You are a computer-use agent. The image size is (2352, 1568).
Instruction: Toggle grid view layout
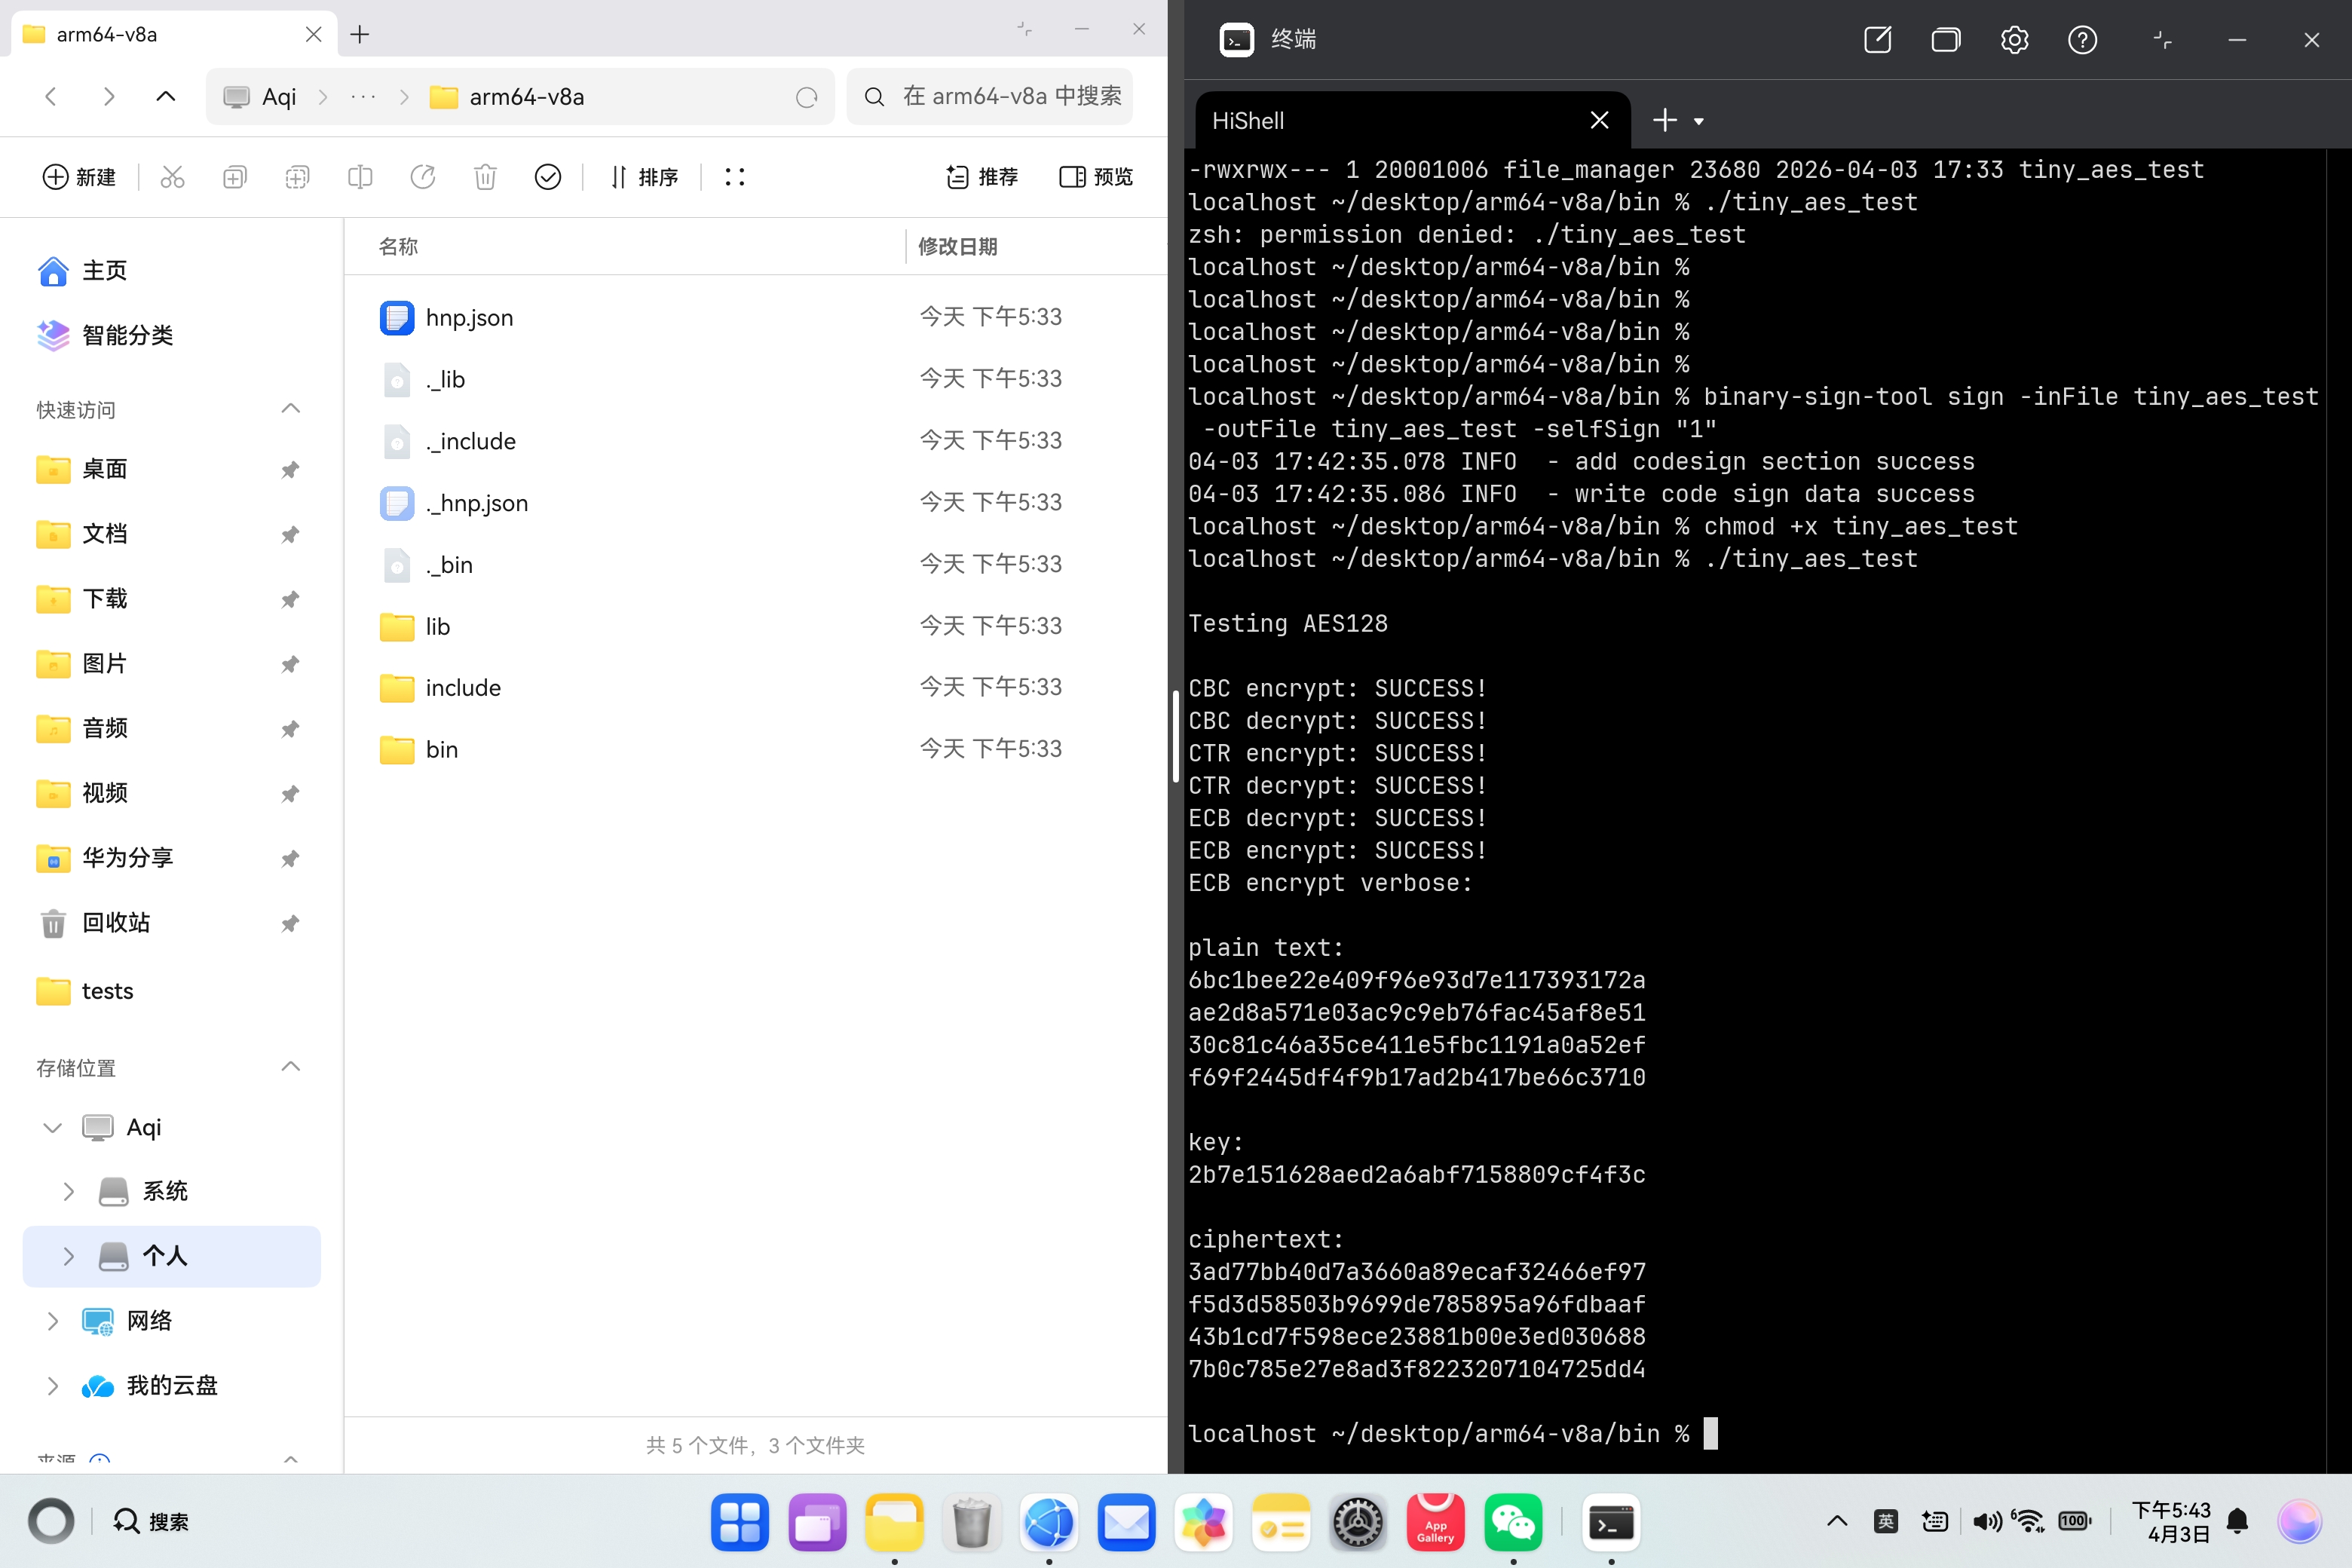[x=735, y=177]
